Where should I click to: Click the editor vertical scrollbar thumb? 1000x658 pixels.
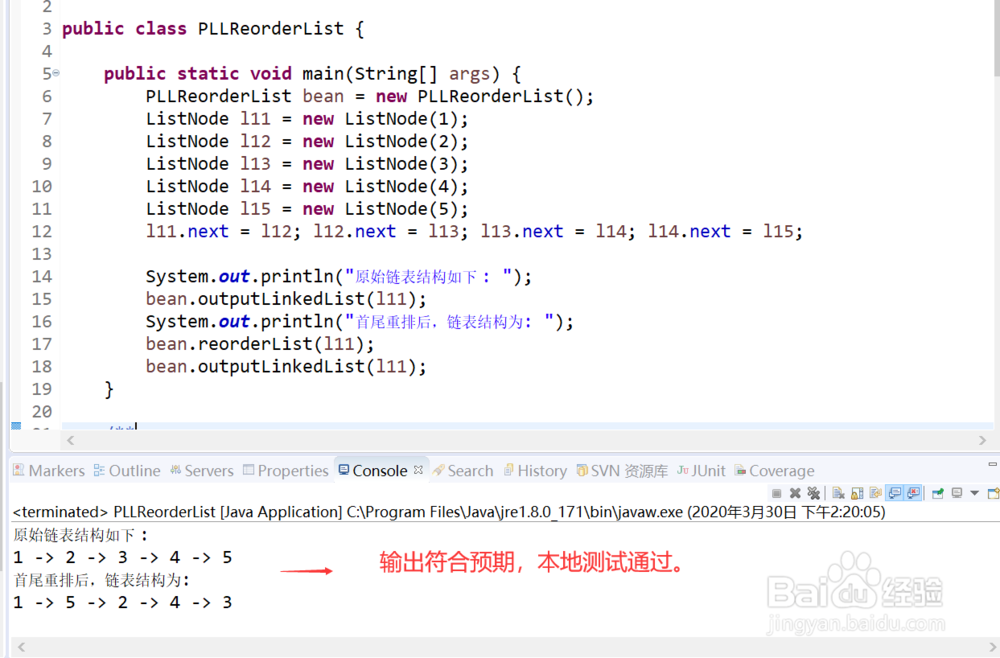(996, 38)
